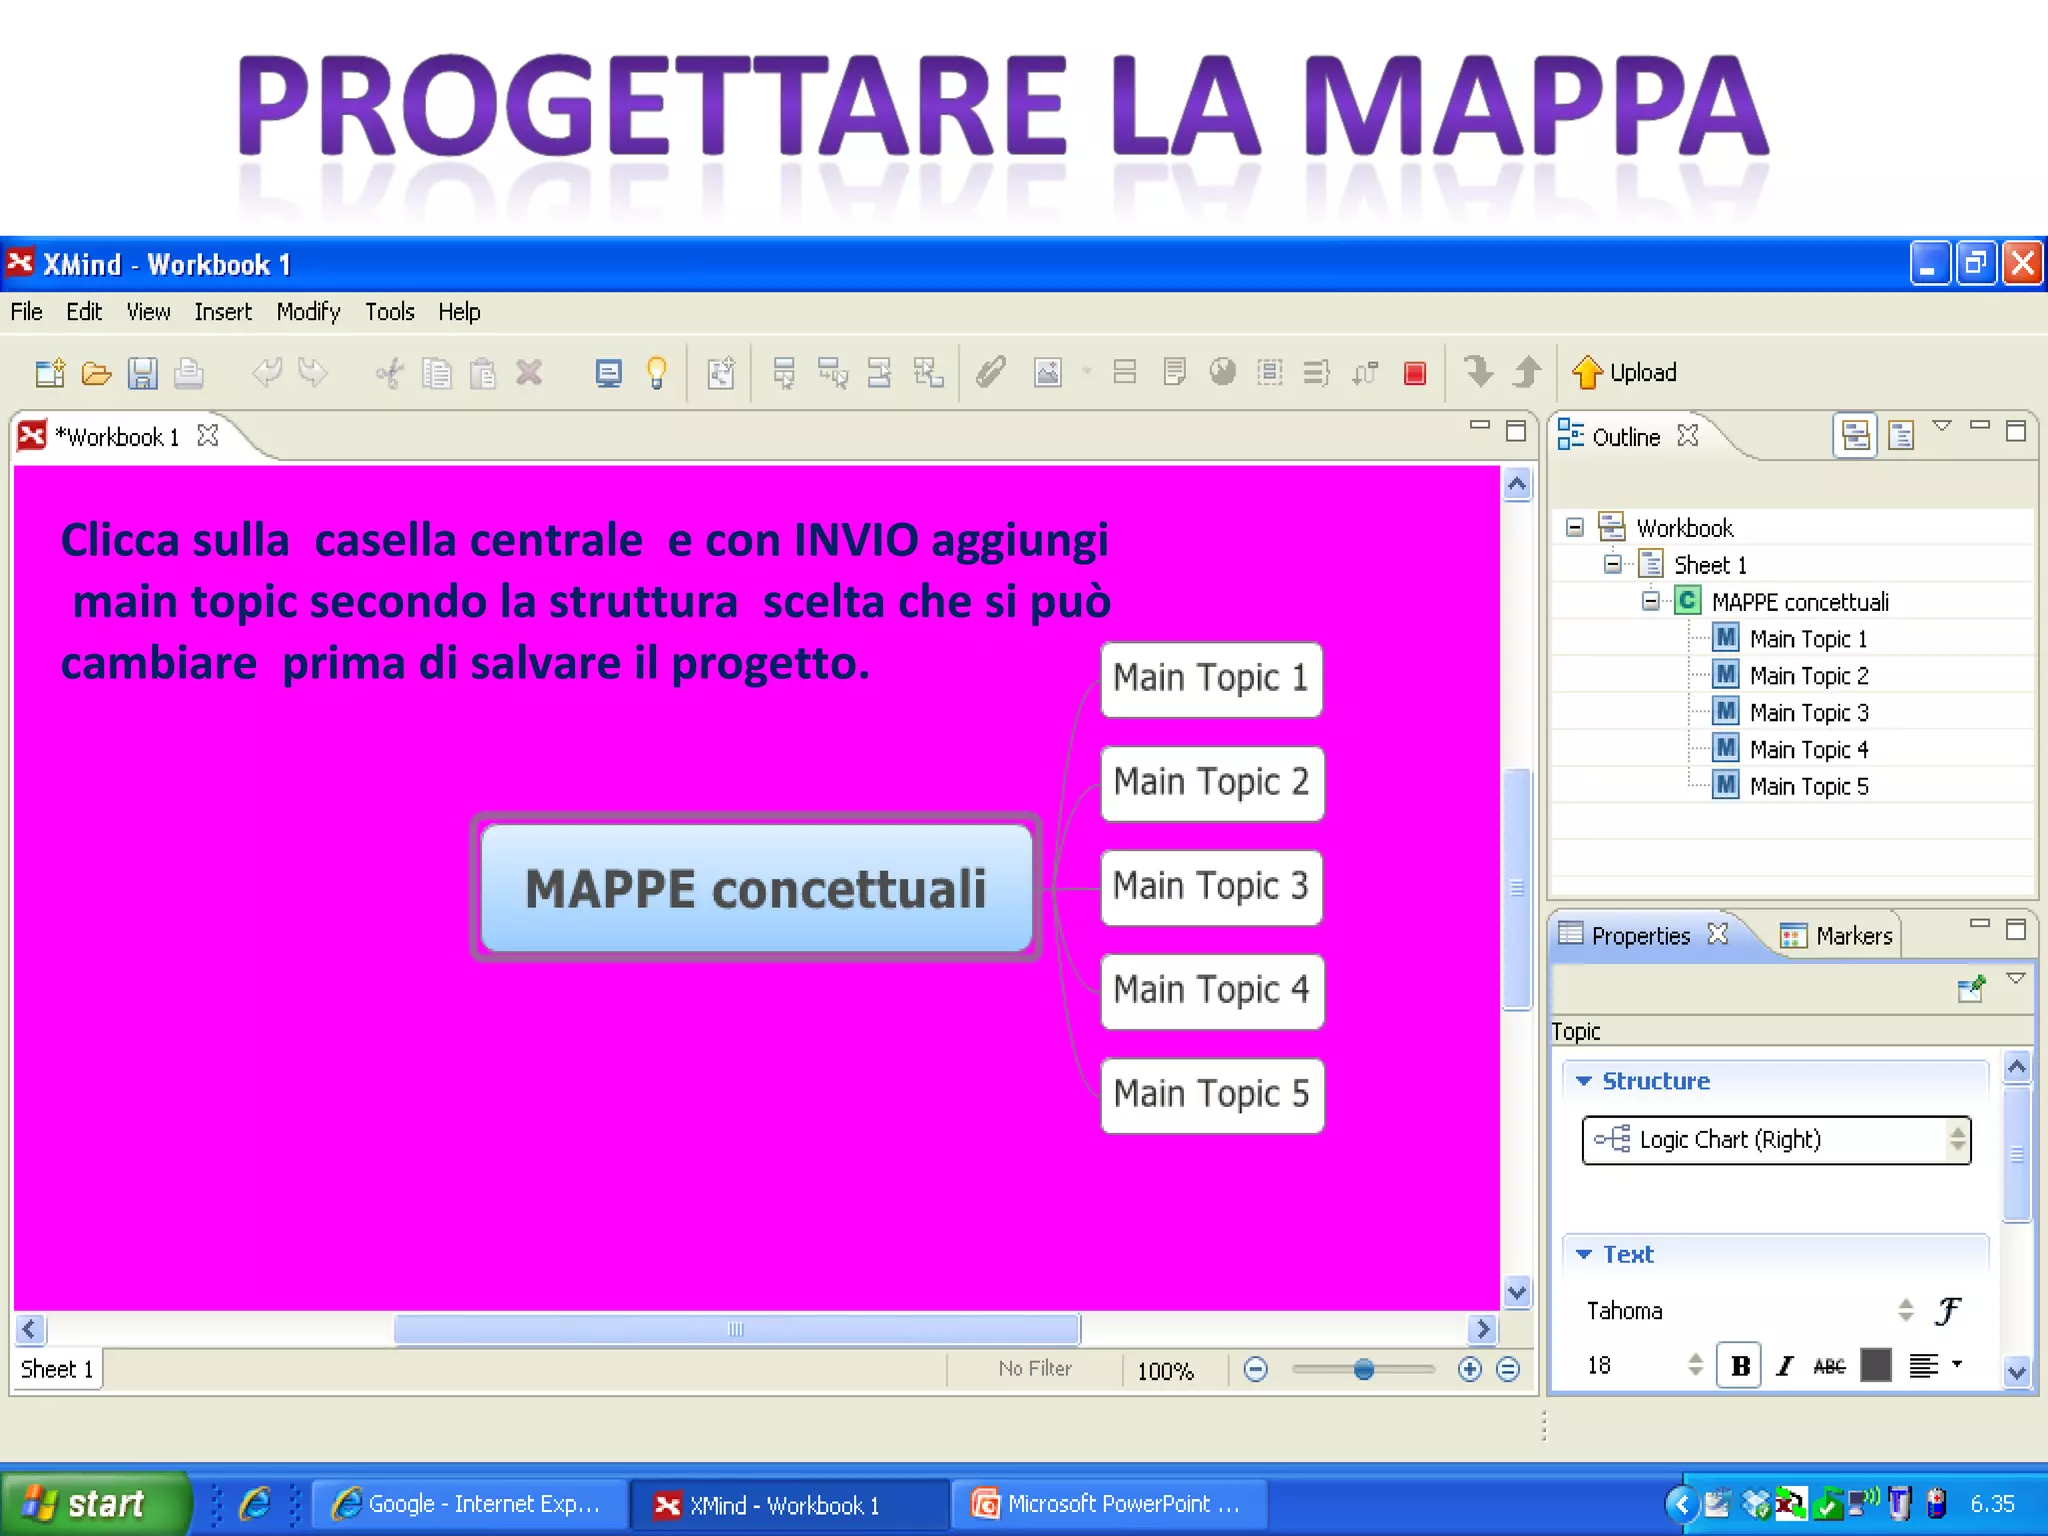Collapse MAPPE concettuali tree node
Image resolution: width=2048 pixels, height=1536 pixels.
(1650, 602)
